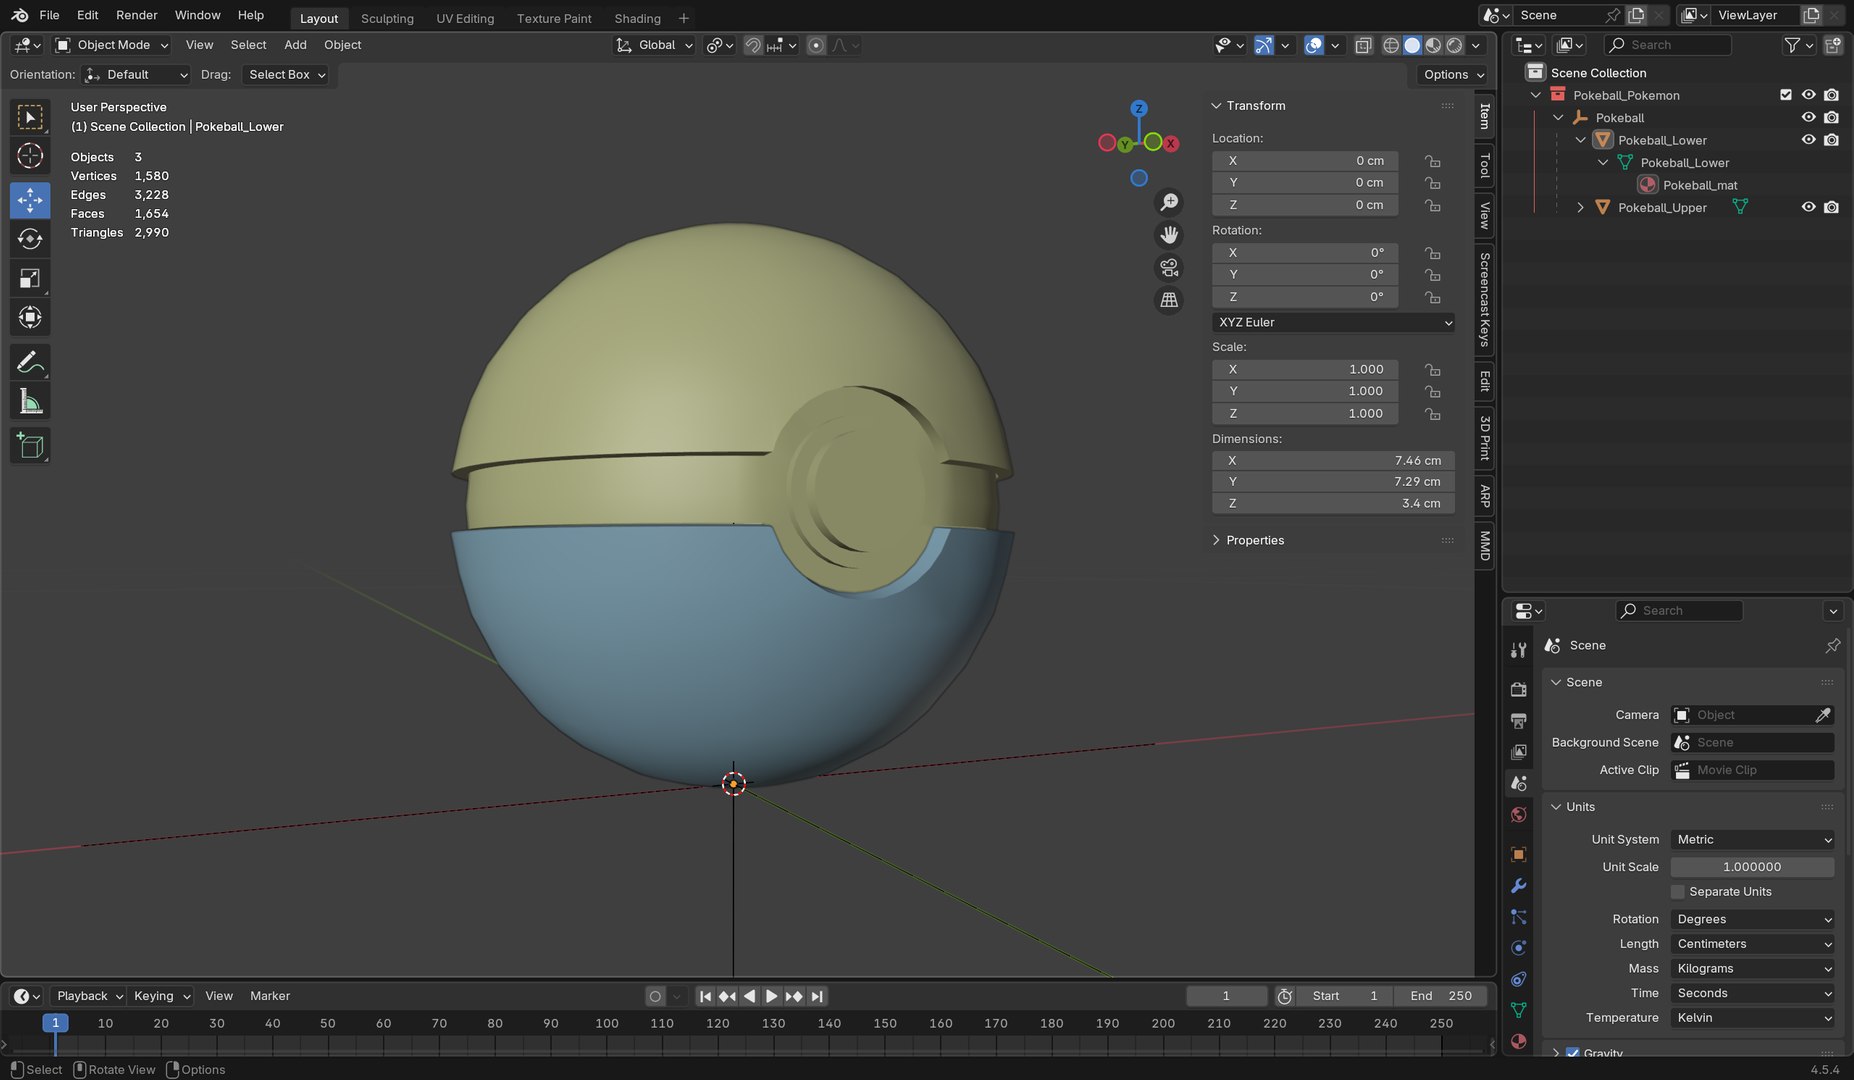Play the animation forward
Screen dimensions: 1854x1080
pos(771,996)
